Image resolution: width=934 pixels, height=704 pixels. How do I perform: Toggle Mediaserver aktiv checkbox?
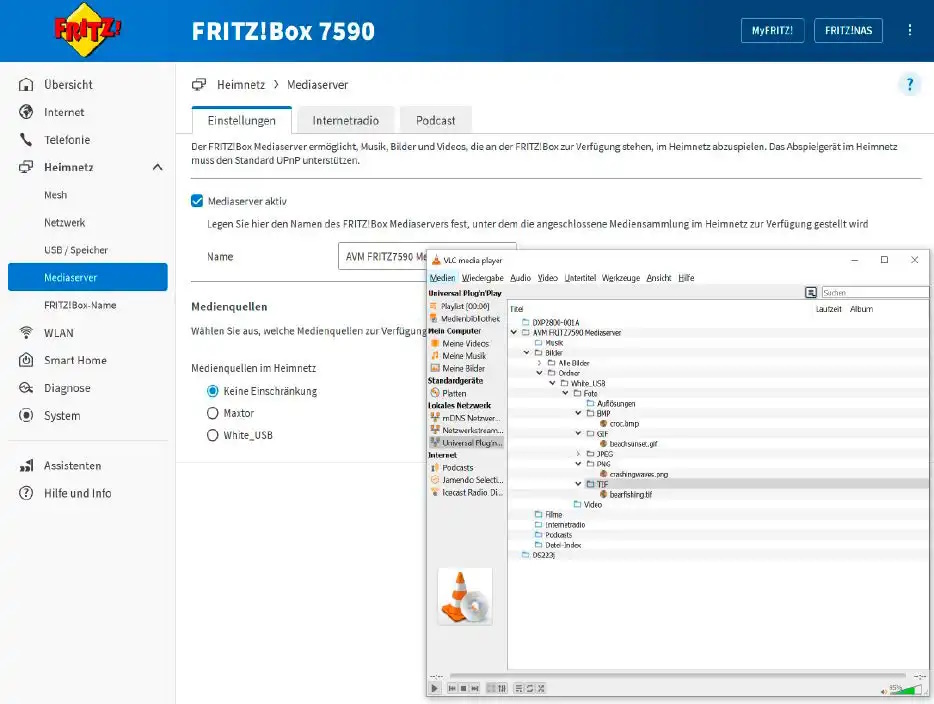[197, 201]
